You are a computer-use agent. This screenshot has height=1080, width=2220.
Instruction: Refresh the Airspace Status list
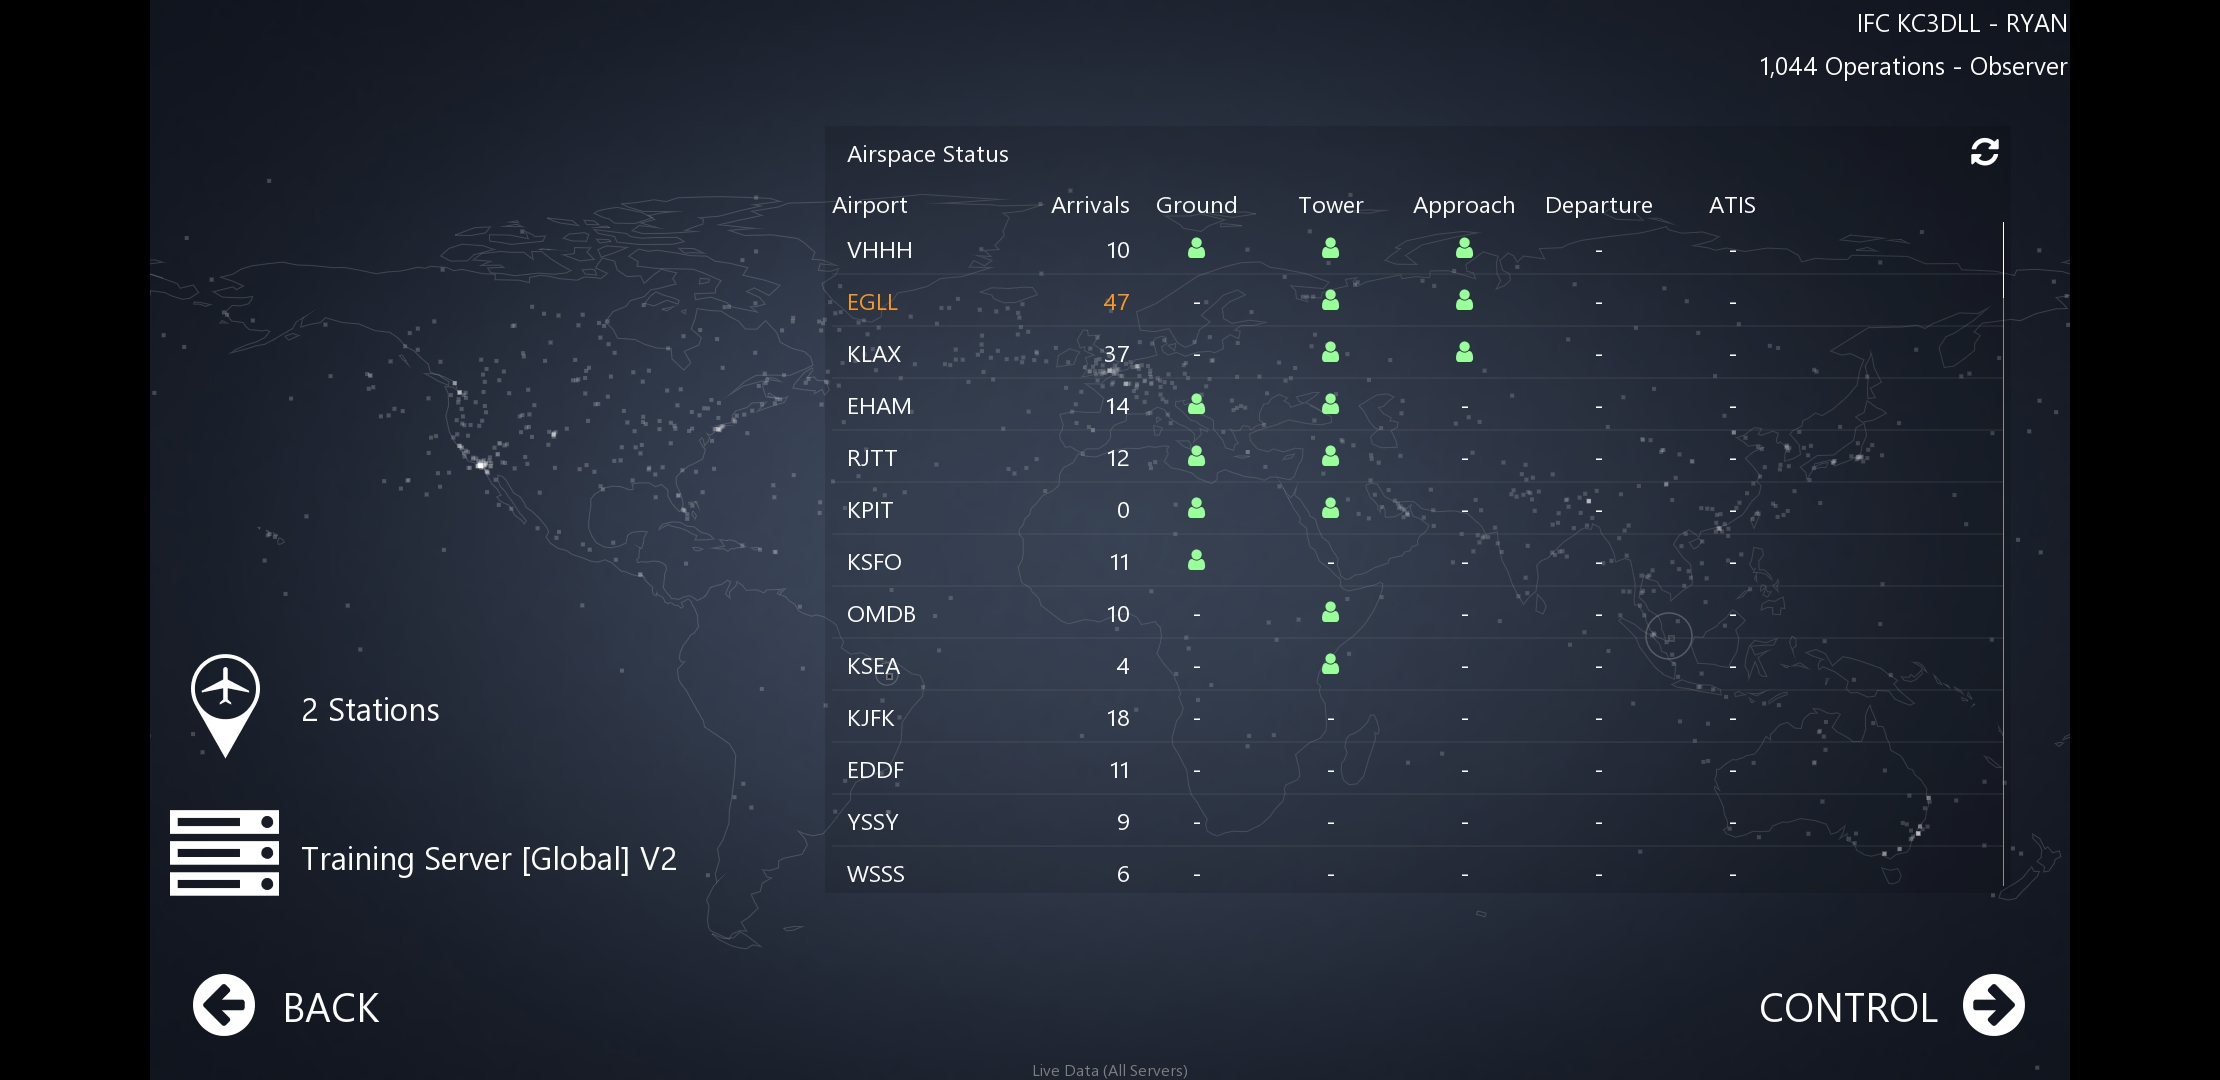tap(1984, 152)
